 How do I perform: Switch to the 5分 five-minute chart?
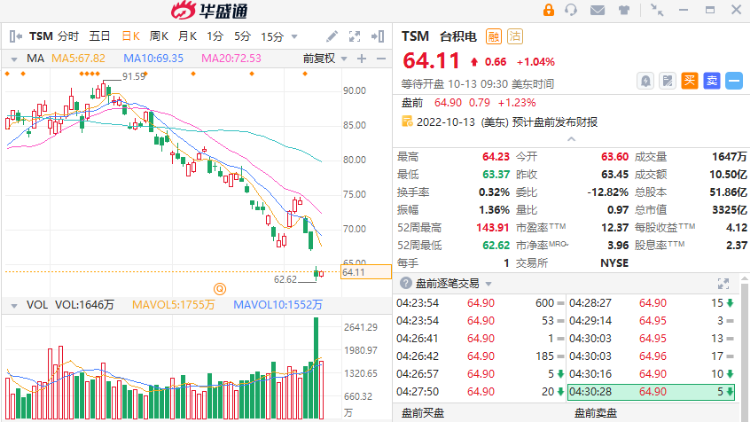pos(243,36)
